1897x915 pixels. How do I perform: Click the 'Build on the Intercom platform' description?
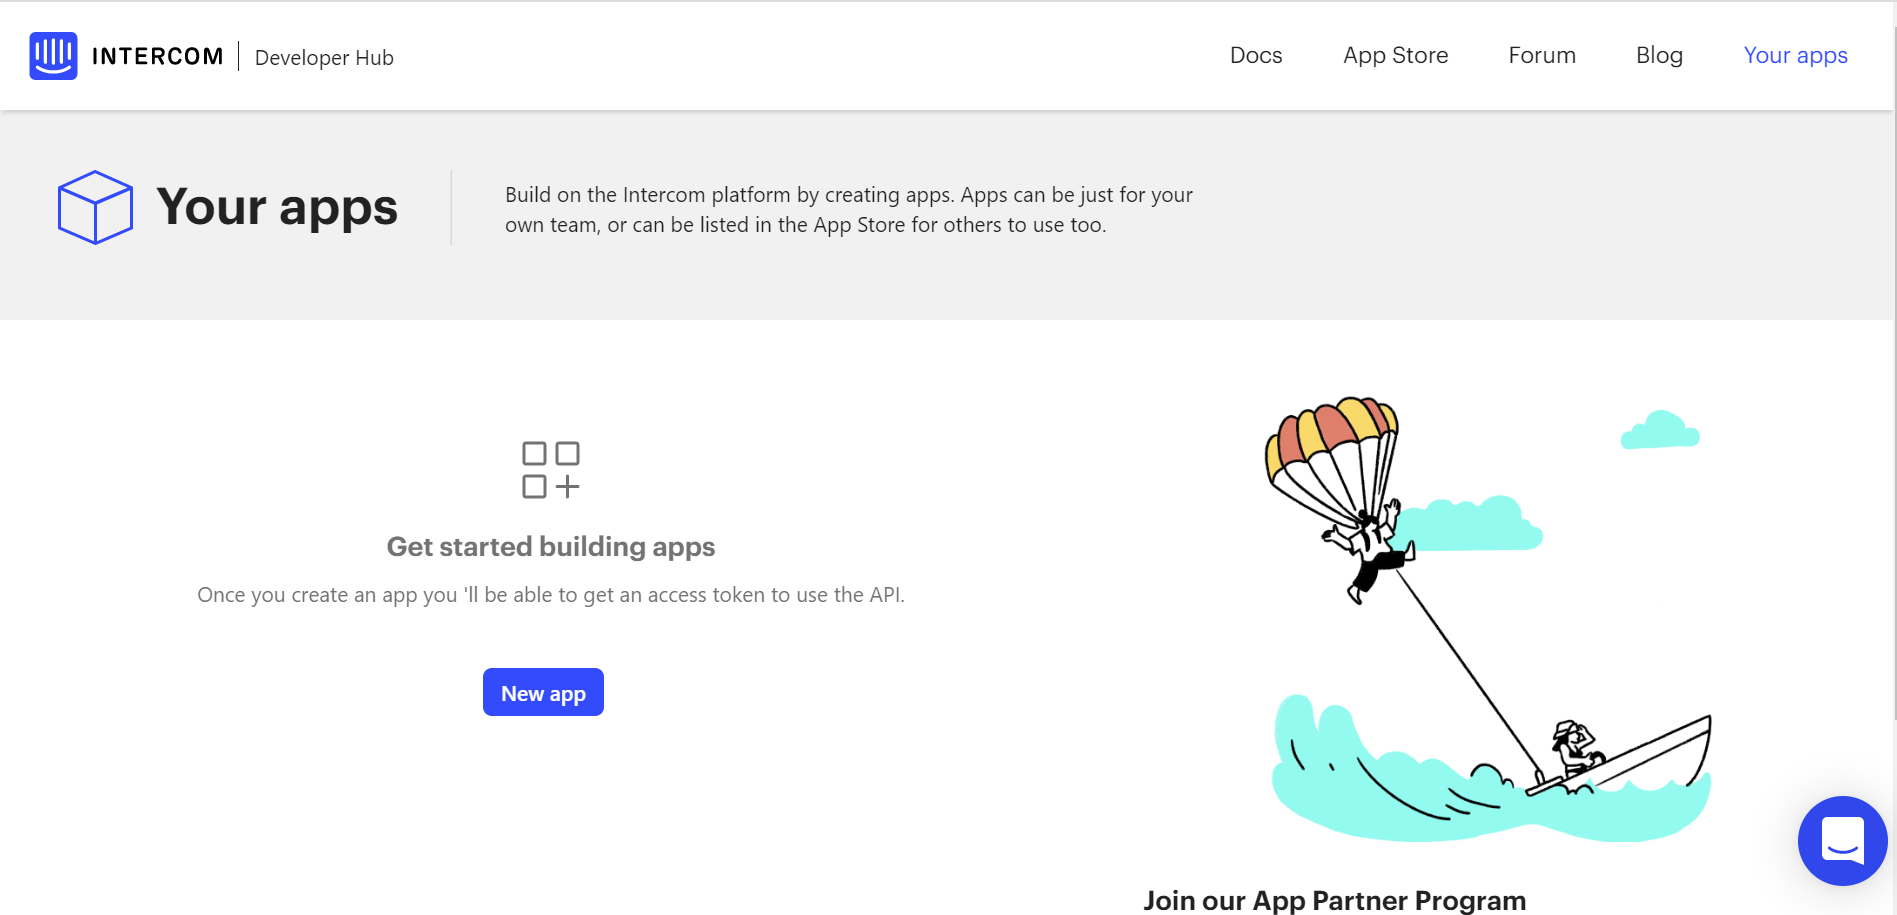[849, 210]
